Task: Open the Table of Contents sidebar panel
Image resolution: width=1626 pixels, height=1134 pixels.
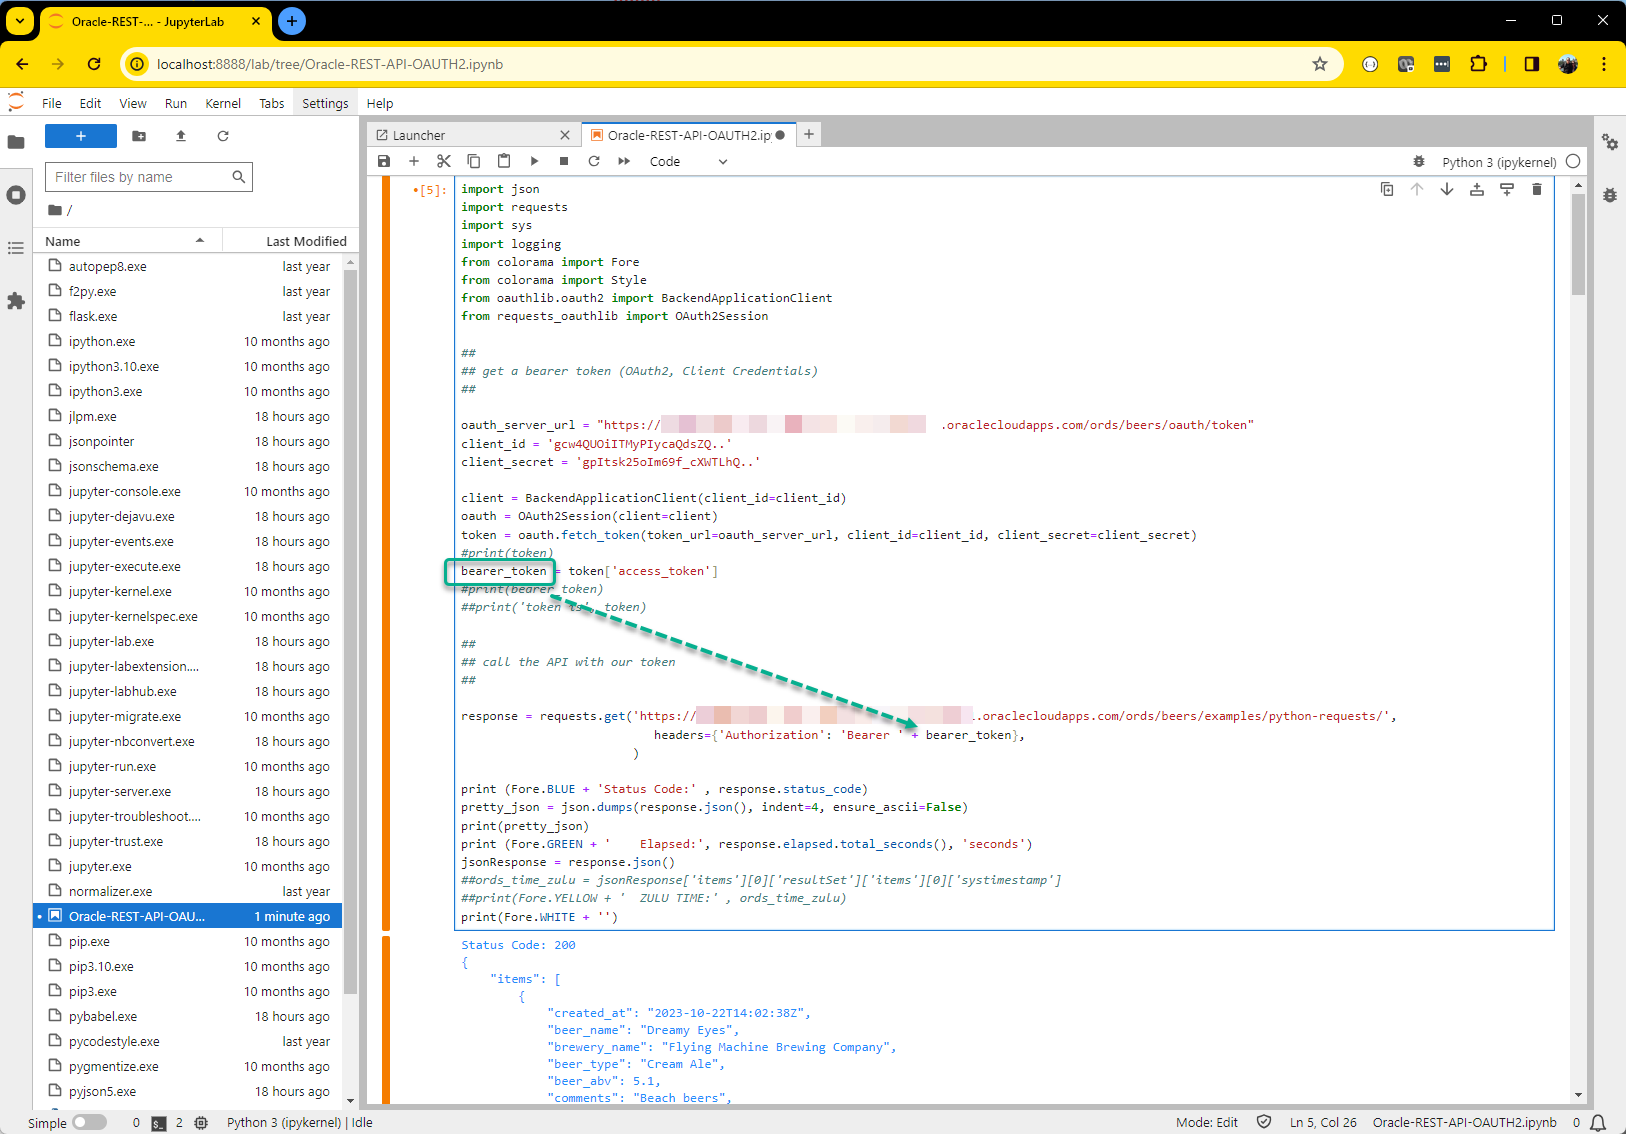Action: tap(16, 248)
